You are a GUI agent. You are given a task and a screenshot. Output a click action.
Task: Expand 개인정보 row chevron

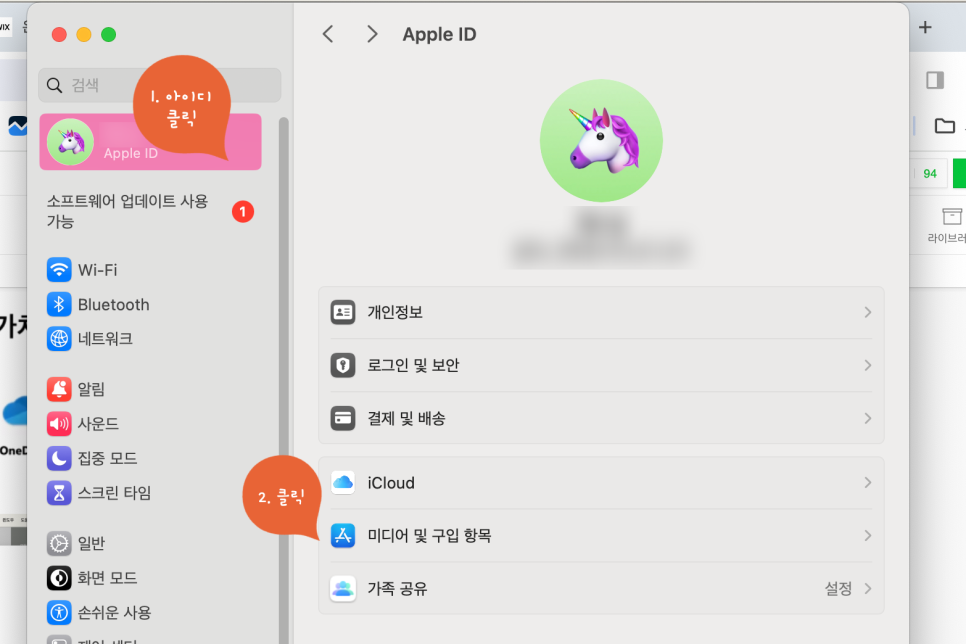tap(867, 312)
